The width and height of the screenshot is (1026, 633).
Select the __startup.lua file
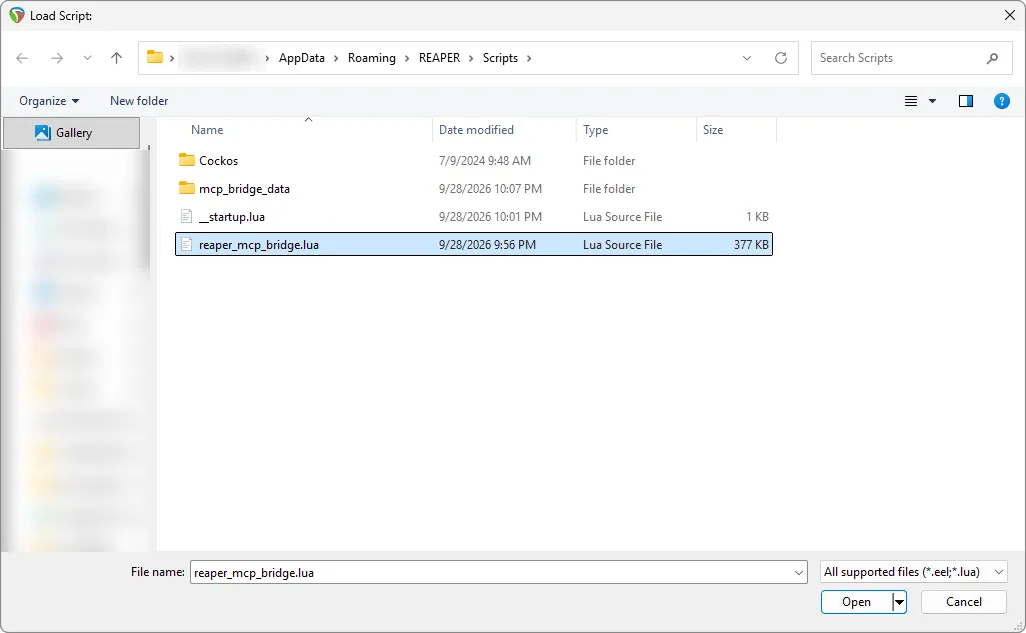[x=474, y=217]
